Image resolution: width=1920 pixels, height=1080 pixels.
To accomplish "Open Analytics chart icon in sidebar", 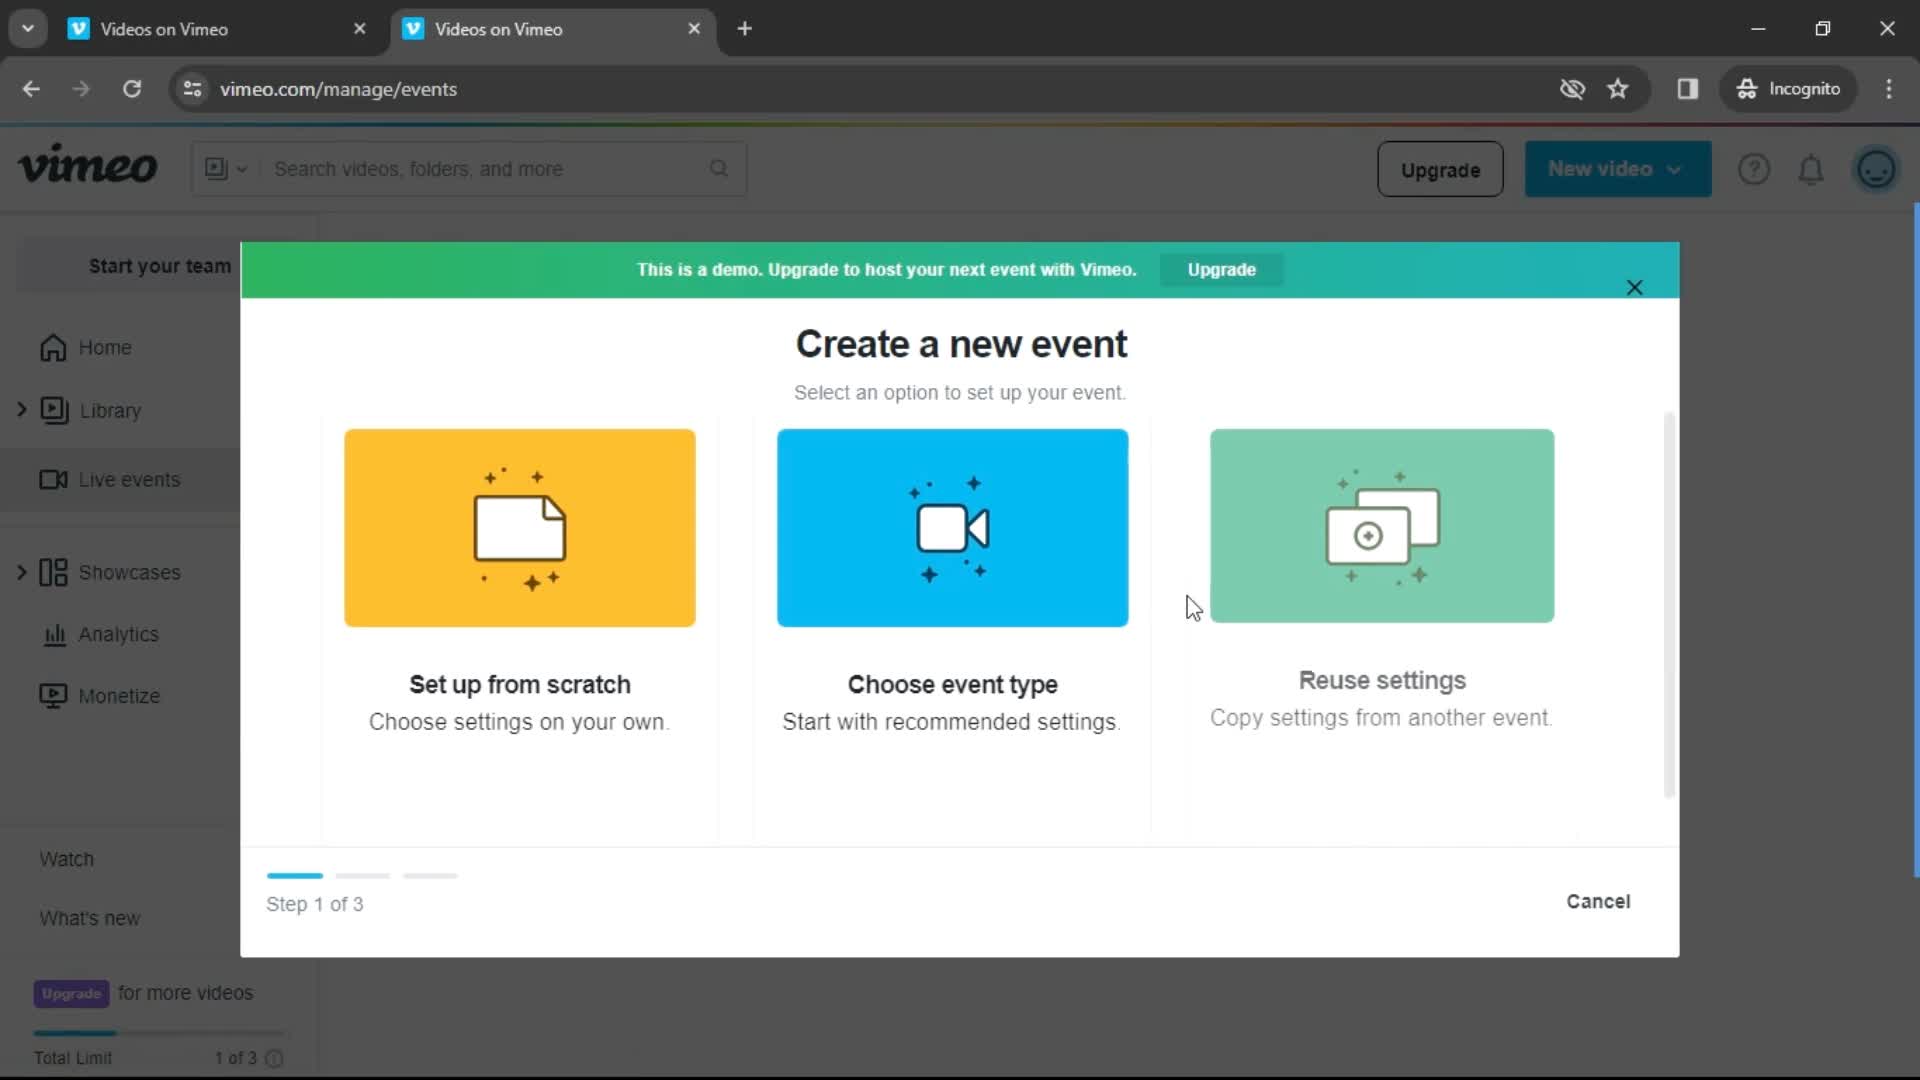I will [x=55, y=635].
